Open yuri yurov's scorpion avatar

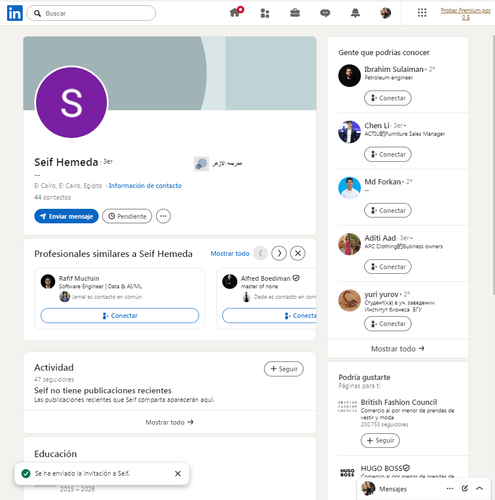pos(349,300)
